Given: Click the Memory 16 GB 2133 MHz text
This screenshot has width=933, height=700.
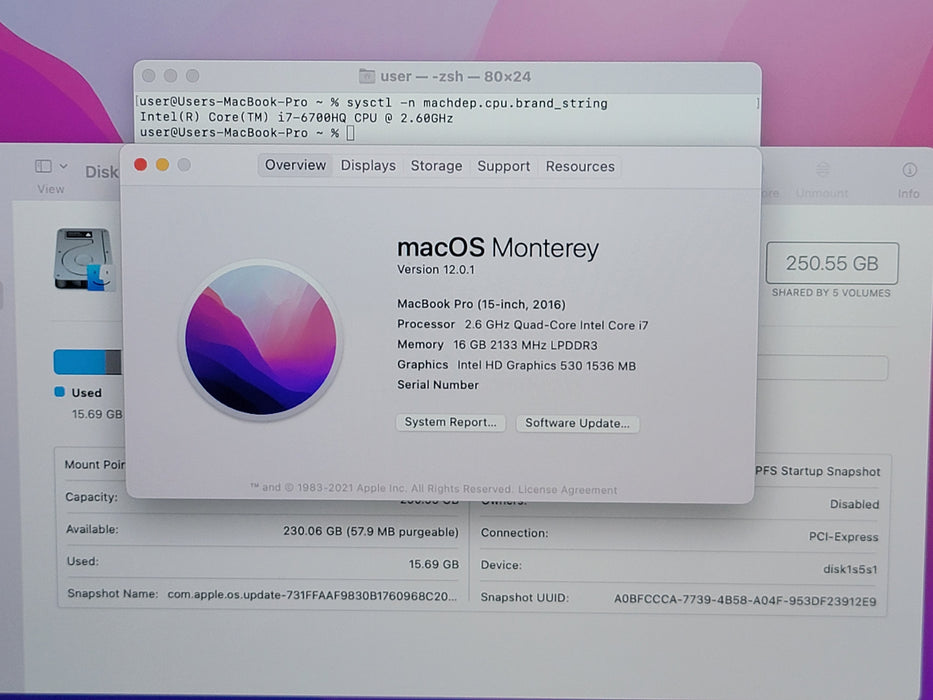Looking at the screenshot, I should (497, 345).
